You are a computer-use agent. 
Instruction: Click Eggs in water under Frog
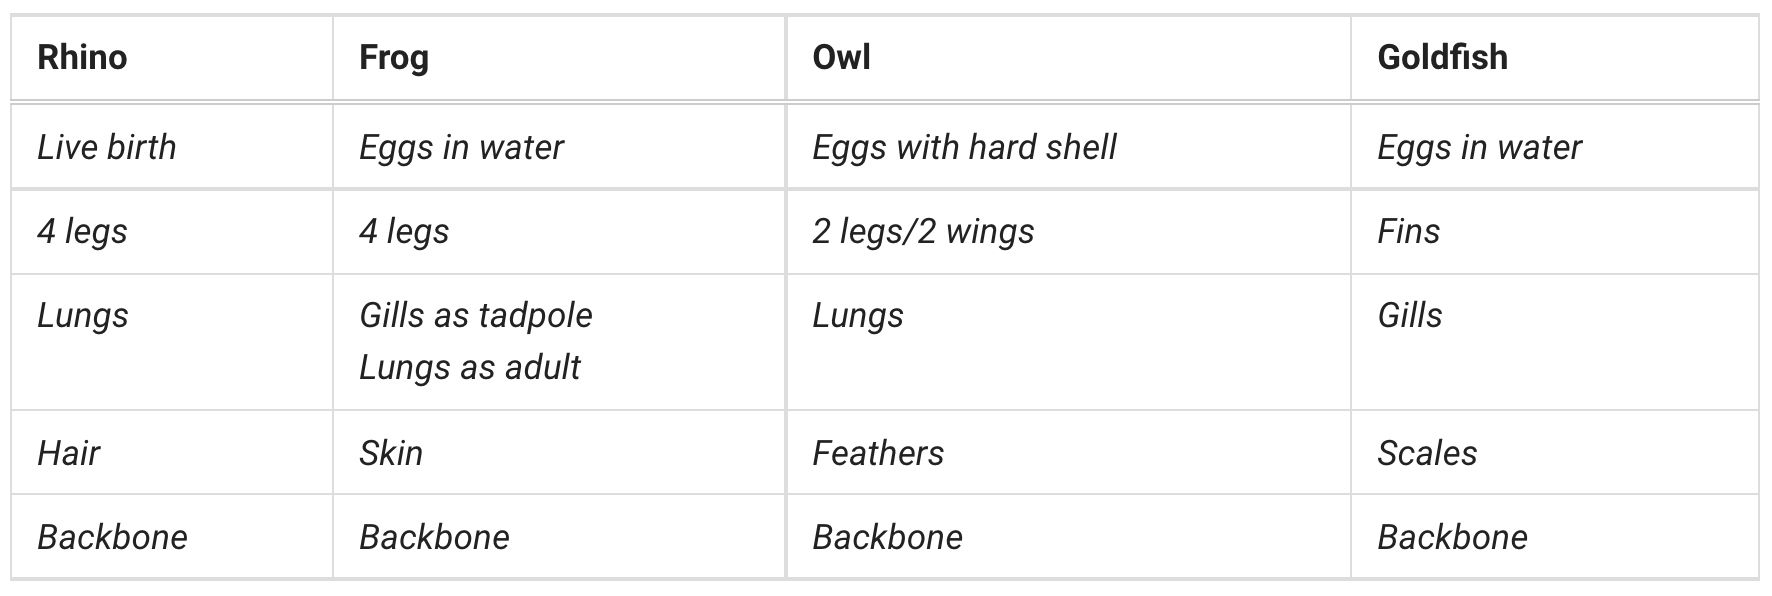point(461,147)
